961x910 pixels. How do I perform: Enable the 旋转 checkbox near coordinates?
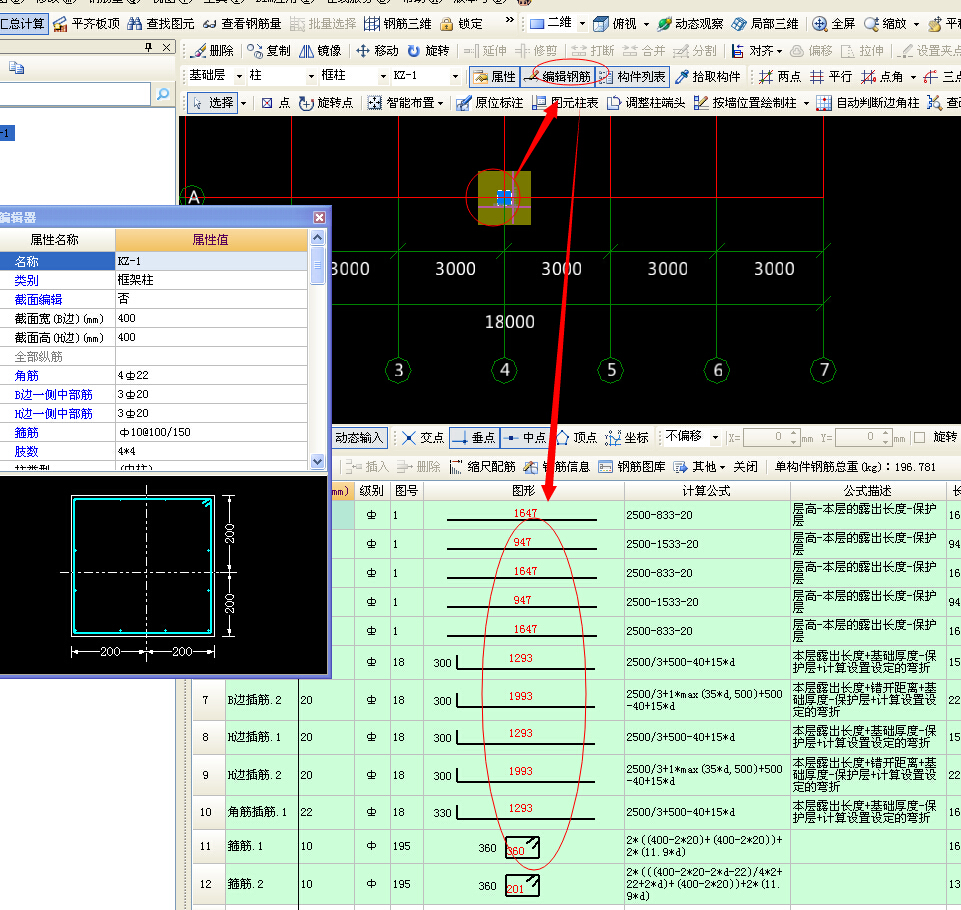point(919,437)
